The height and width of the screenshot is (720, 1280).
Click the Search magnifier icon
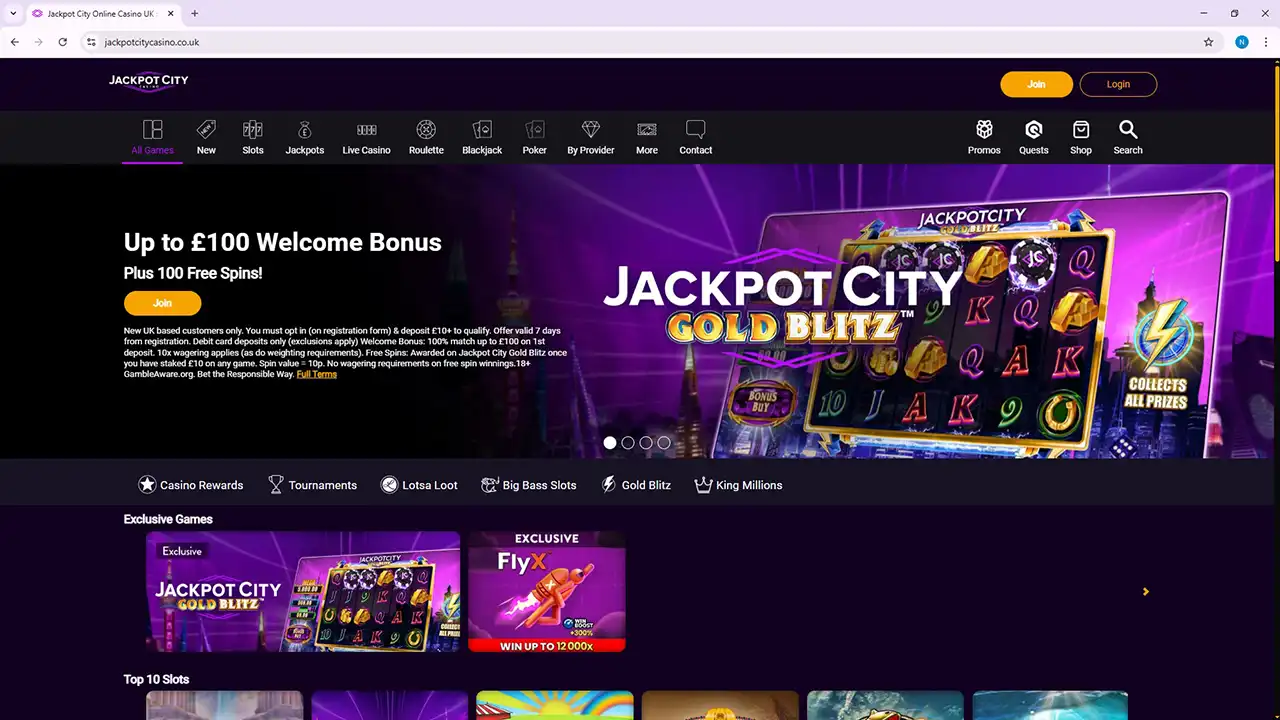pos(1128,130)
